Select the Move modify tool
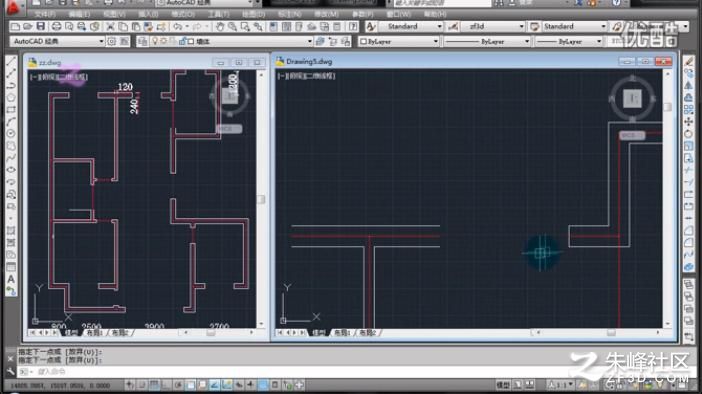 [689, 122]
